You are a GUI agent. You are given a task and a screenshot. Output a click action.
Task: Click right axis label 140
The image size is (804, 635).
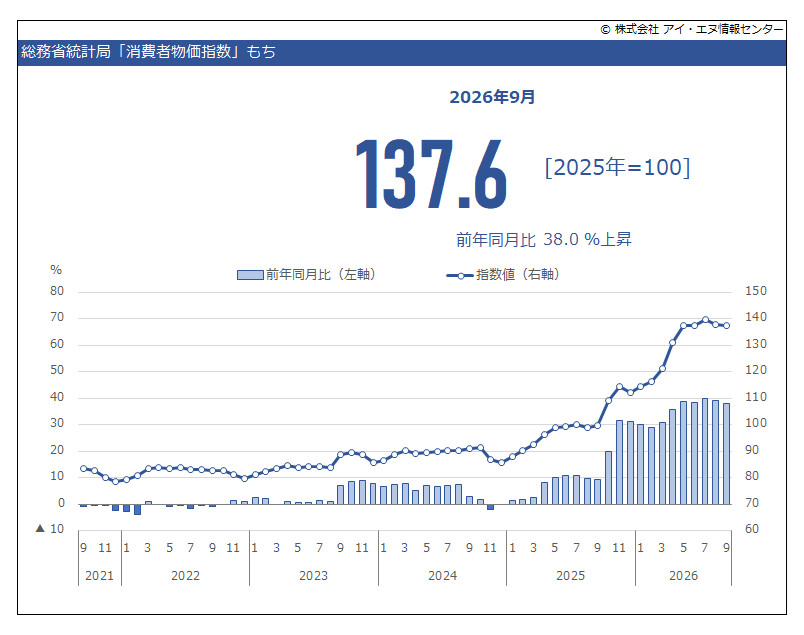click(756, 317)
